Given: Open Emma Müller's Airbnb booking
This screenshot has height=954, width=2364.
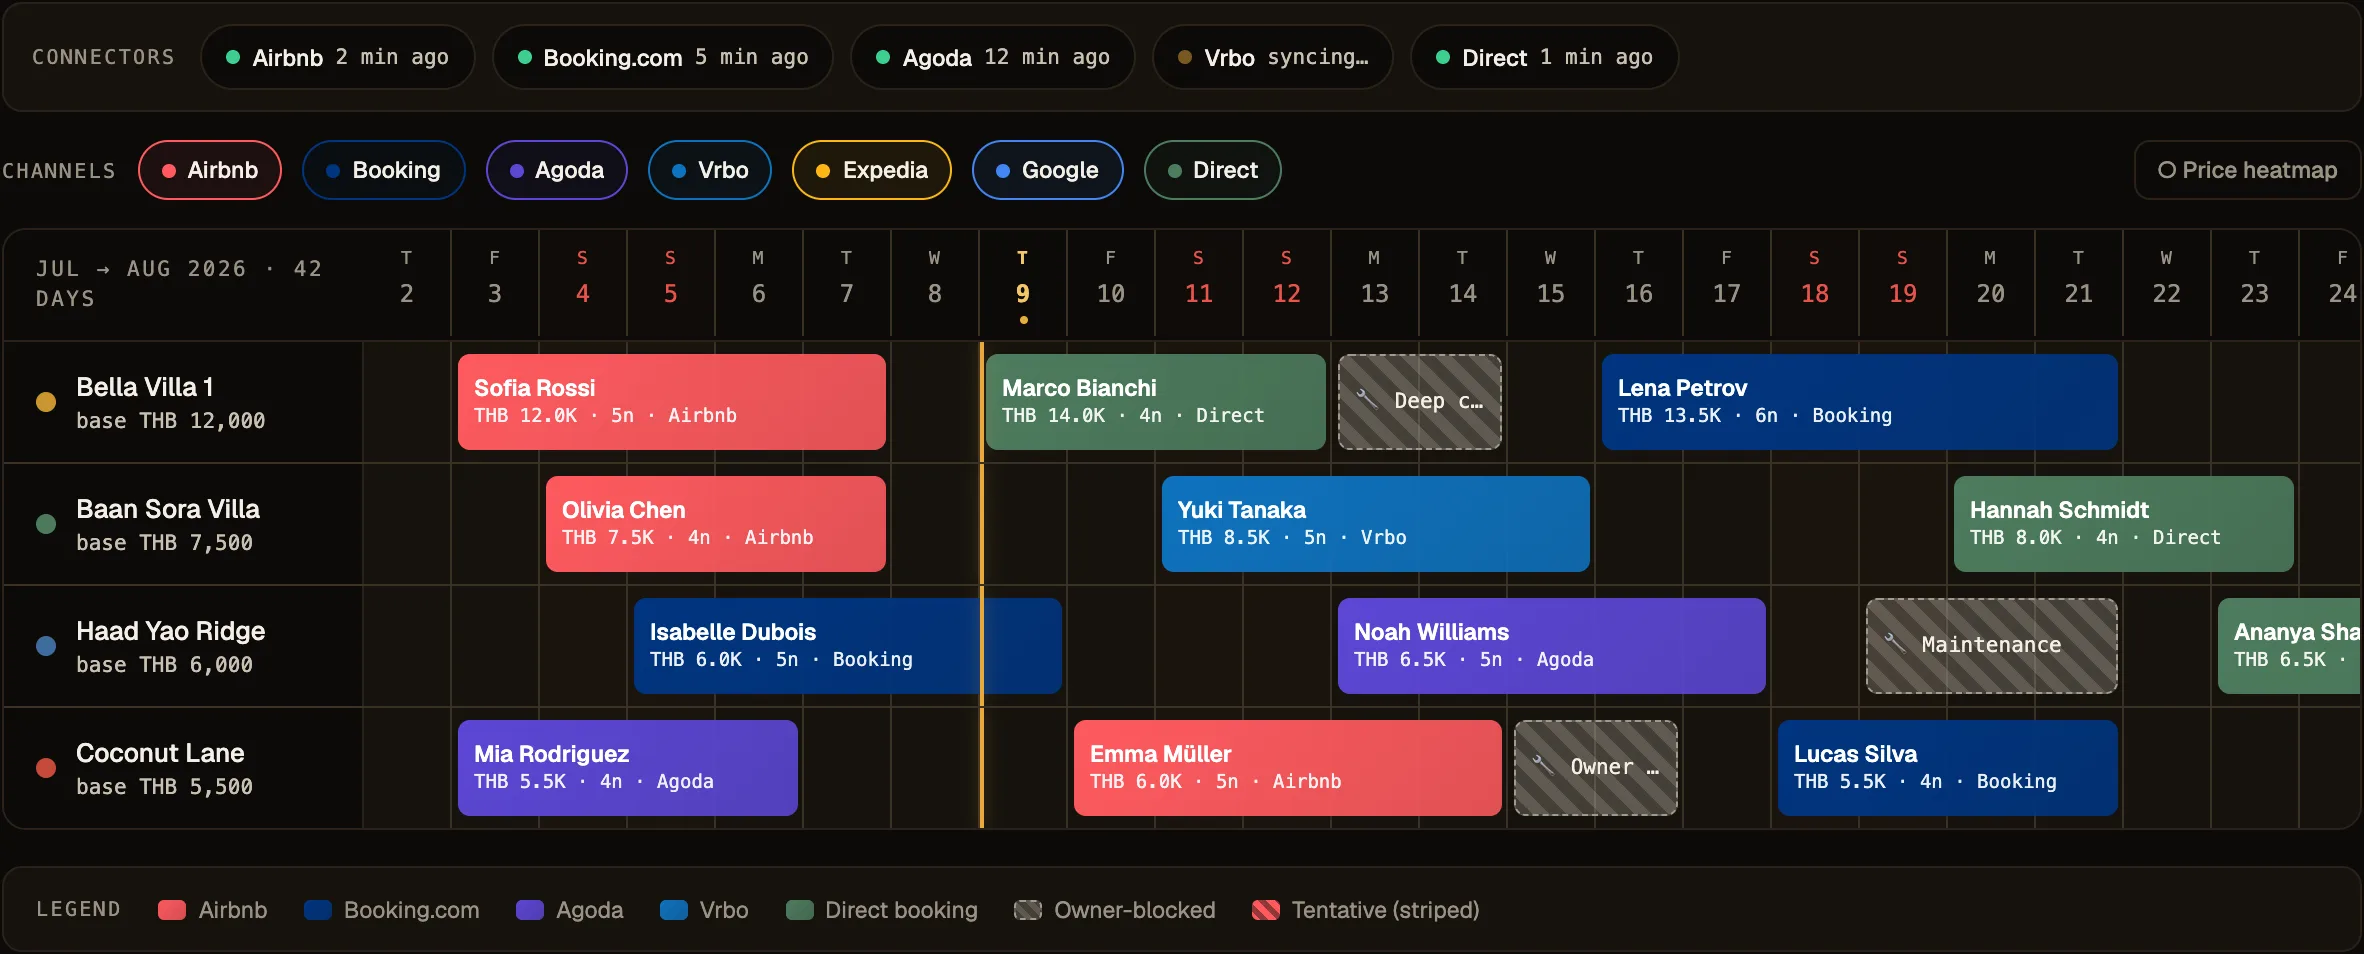Looking at the screenshot, I should 1288,768.
